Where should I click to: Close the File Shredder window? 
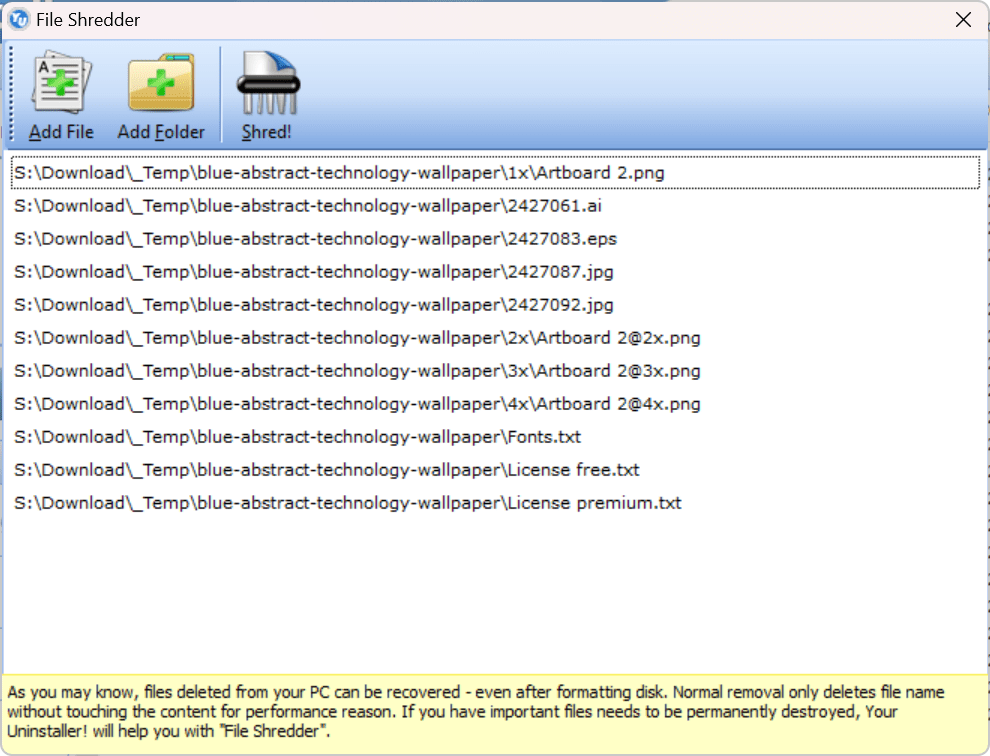click(963, 20)
